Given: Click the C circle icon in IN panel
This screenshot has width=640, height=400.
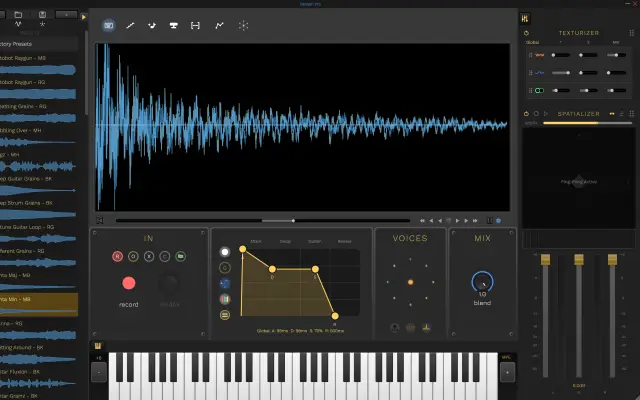Looking at the screenshot, I should click(164, 256).
